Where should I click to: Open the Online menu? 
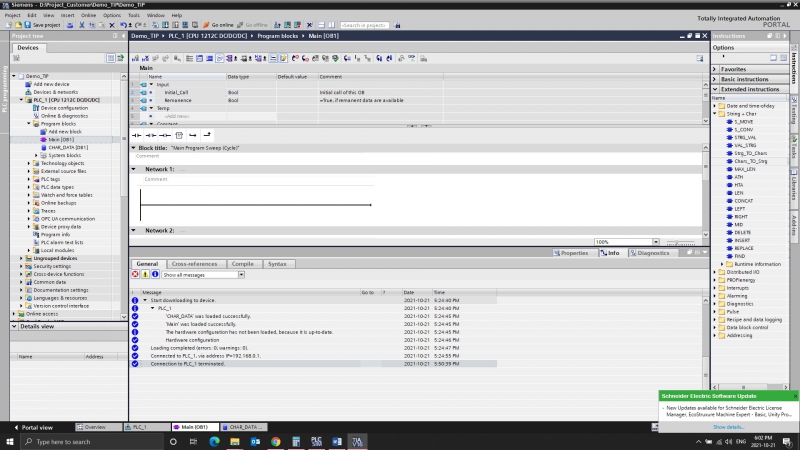tap(88, 15)
